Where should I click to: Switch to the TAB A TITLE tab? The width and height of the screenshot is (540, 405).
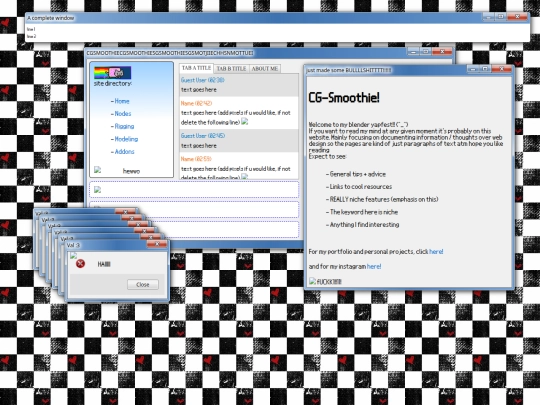coord(196,68)
